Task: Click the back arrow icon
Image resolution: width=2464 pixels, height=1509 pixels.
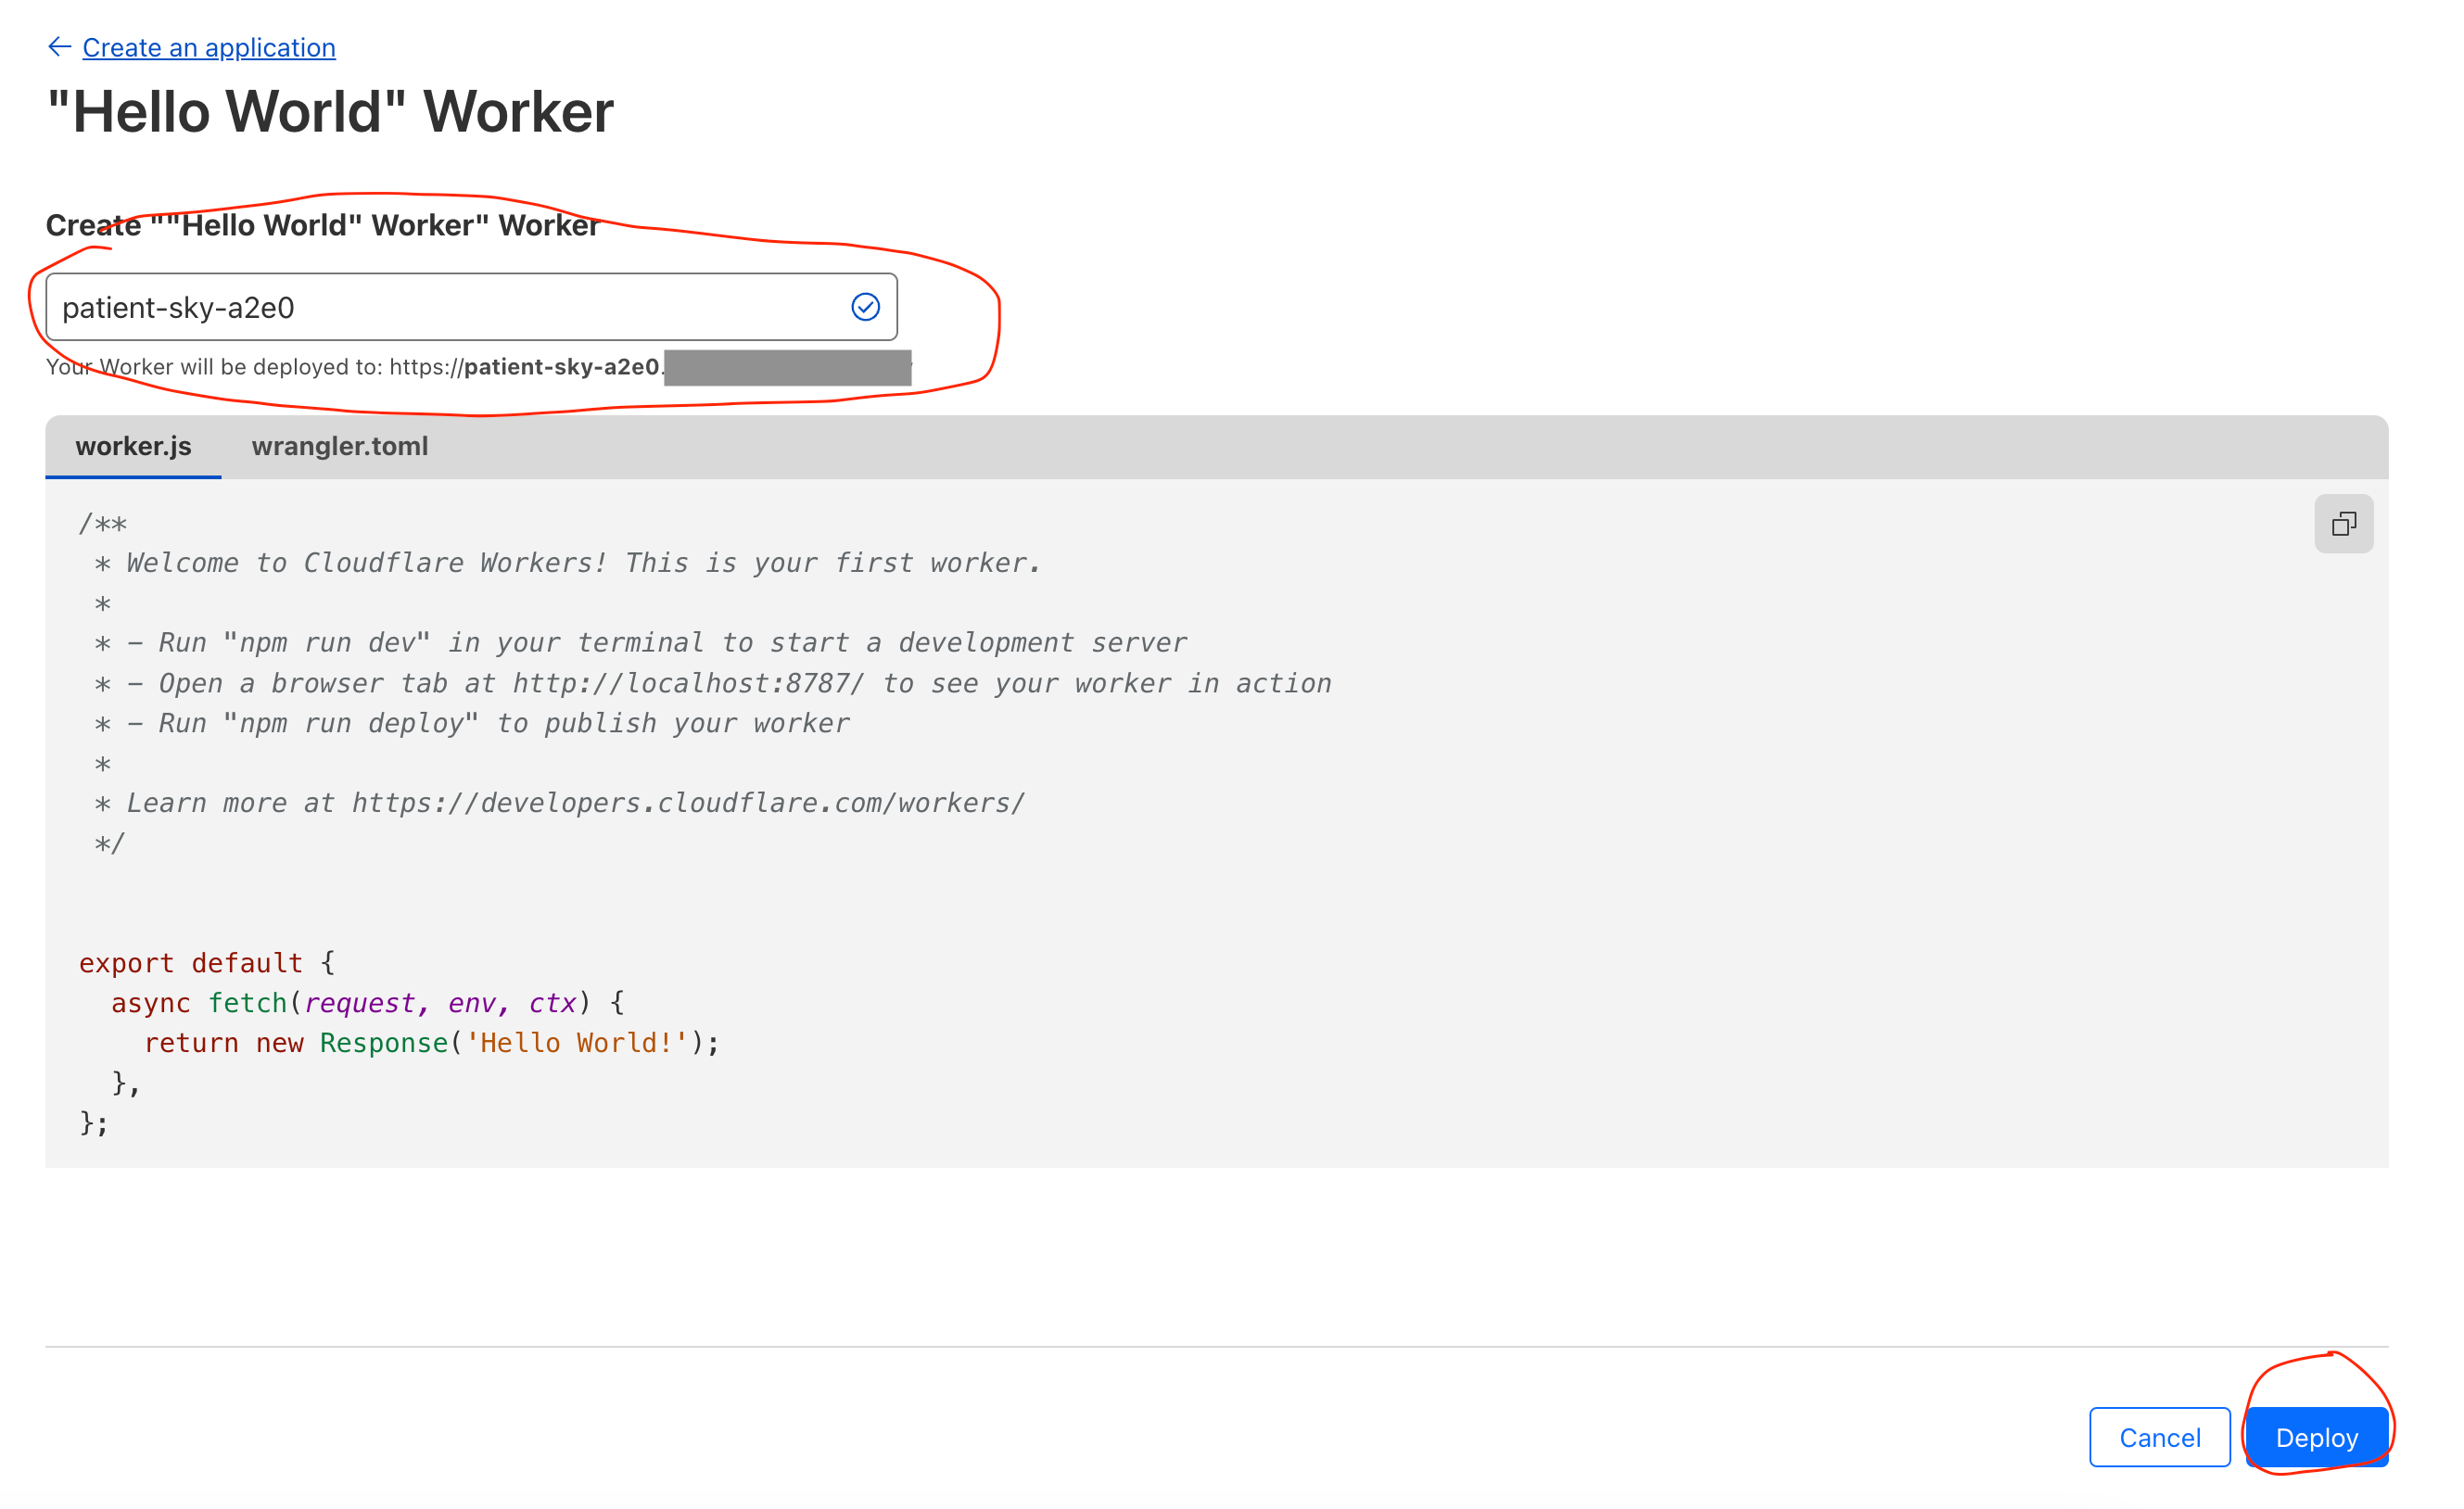Action: coord(59,47)
